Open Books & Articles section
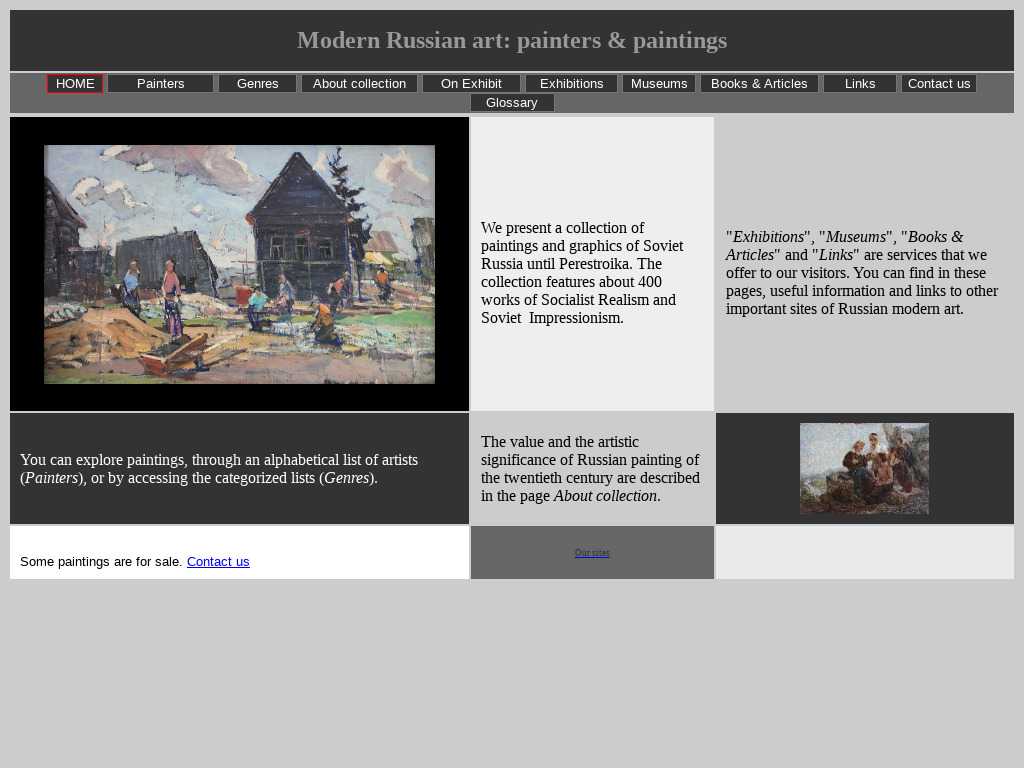This screenshot has width=1024, height=768. pos(759,84)
